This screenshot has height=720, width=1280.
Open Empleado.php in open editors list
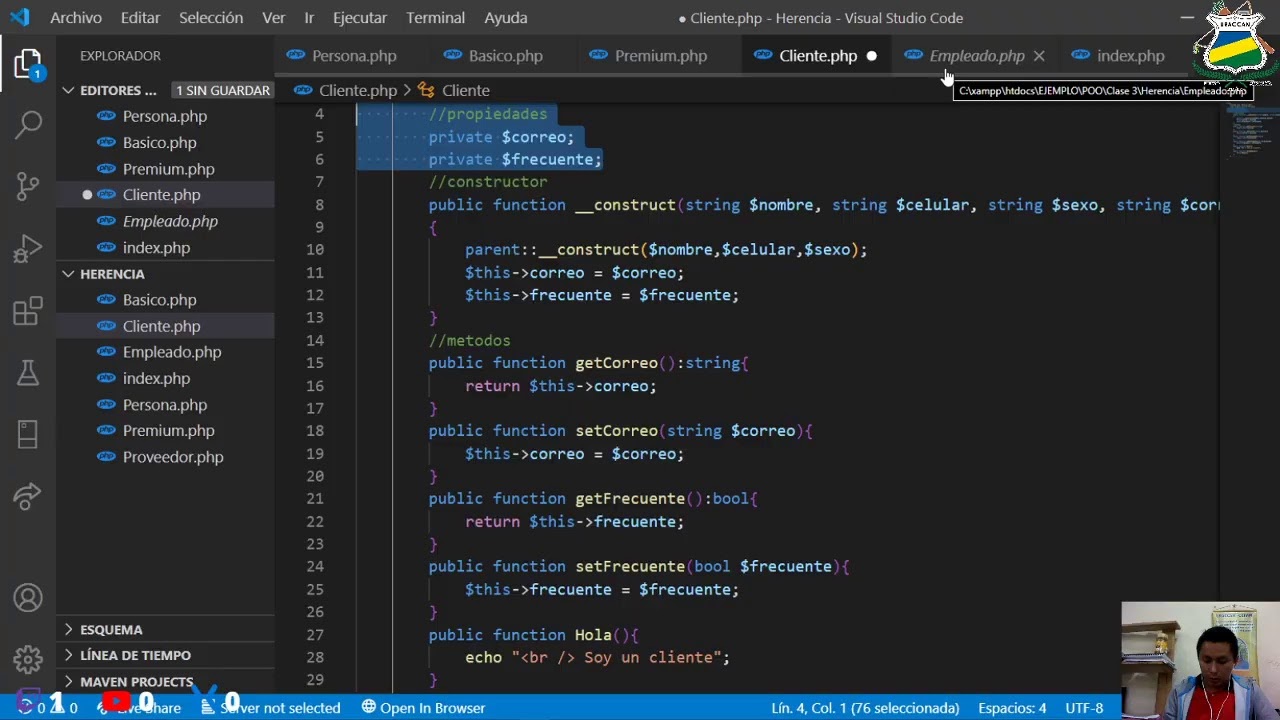tap(165, 221)
